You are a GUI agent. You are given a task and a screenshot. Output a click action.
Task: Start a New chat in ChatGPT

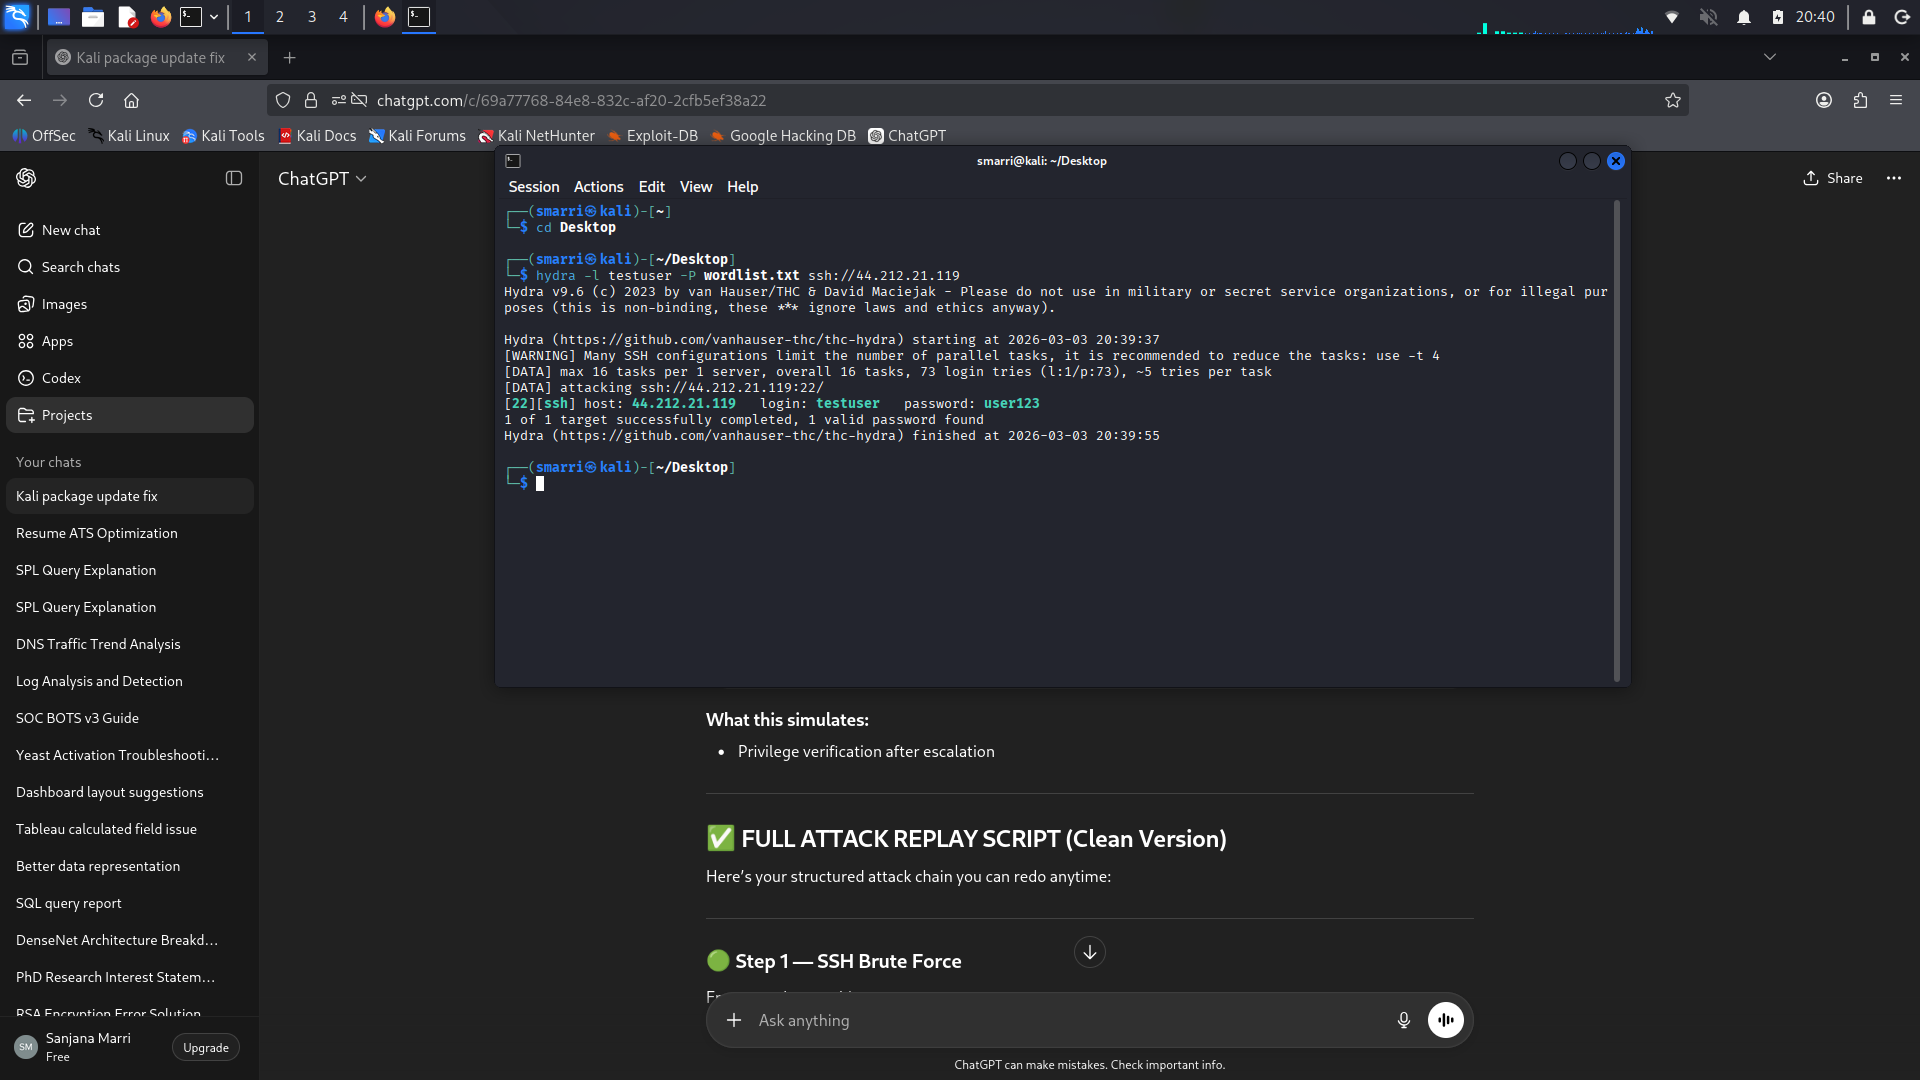(71, 230)
